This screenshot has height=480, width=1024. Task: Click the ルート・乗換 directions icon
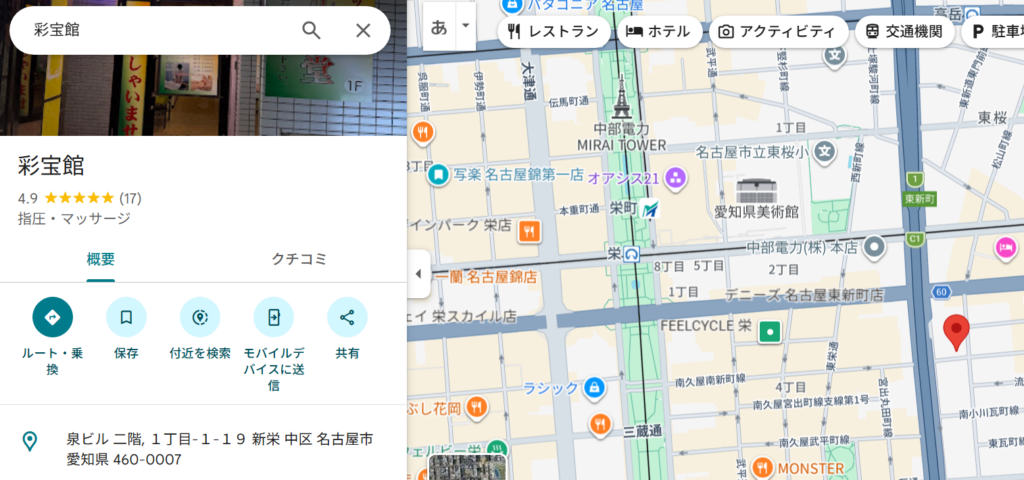tap(52, 317)
